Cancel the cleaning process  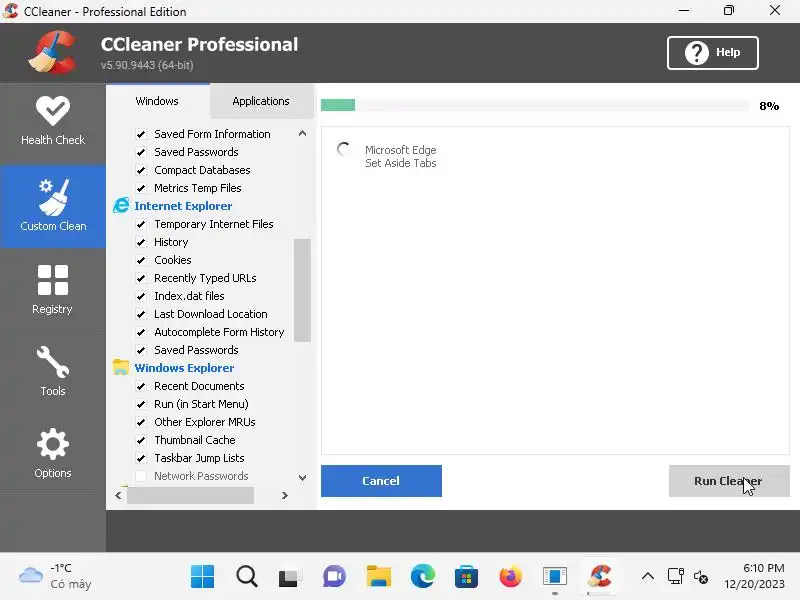pos(381,481)
